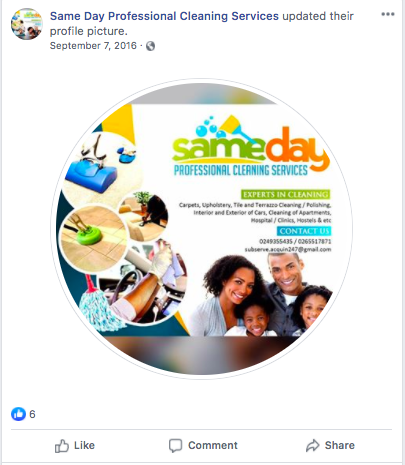Click the blue thumbs-up reaction icon
The width and height of the screenshot is (405, 465).
point(18,414)
